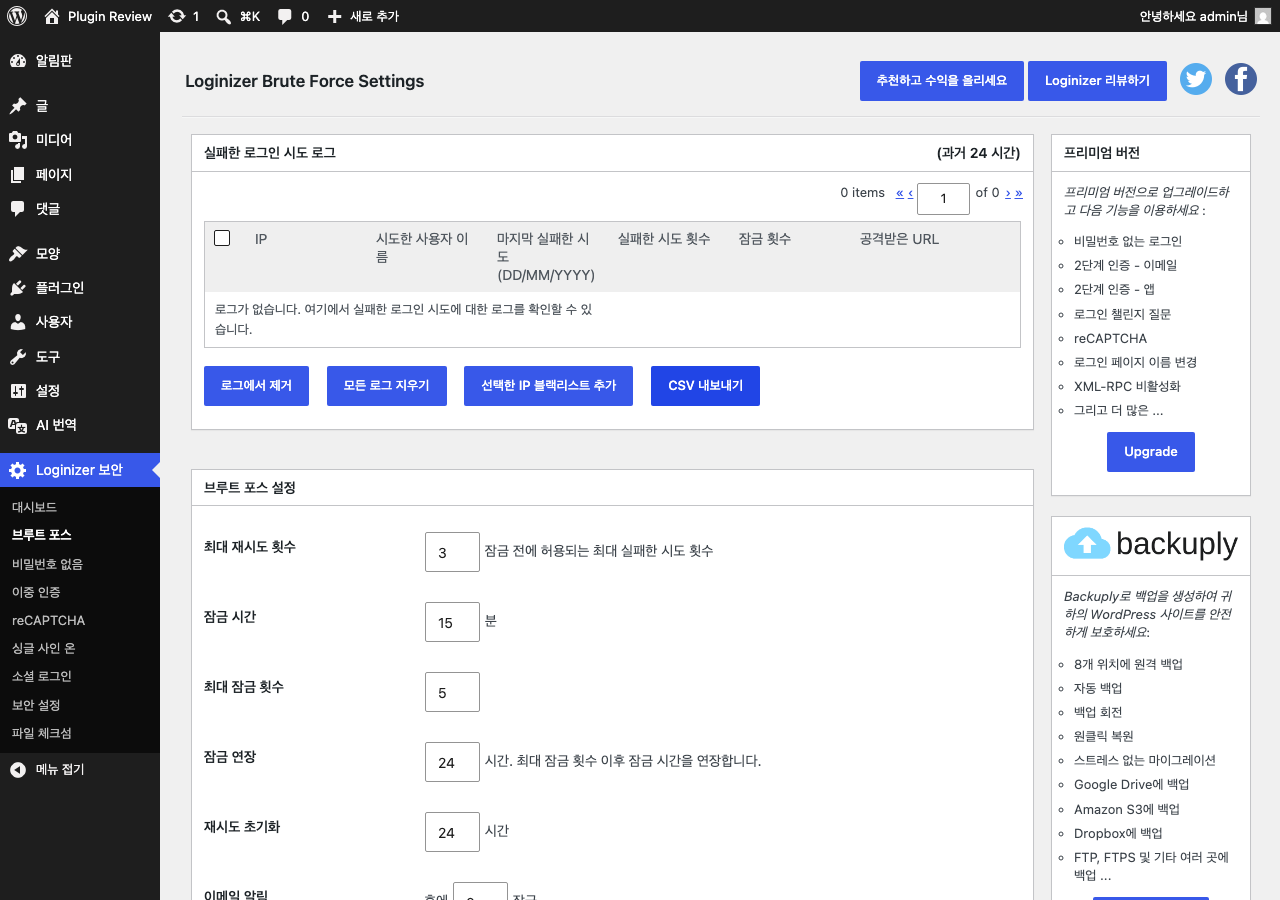
Task: Click 안녕하세요 admin님 greeting
Action: click(1193, 16)
